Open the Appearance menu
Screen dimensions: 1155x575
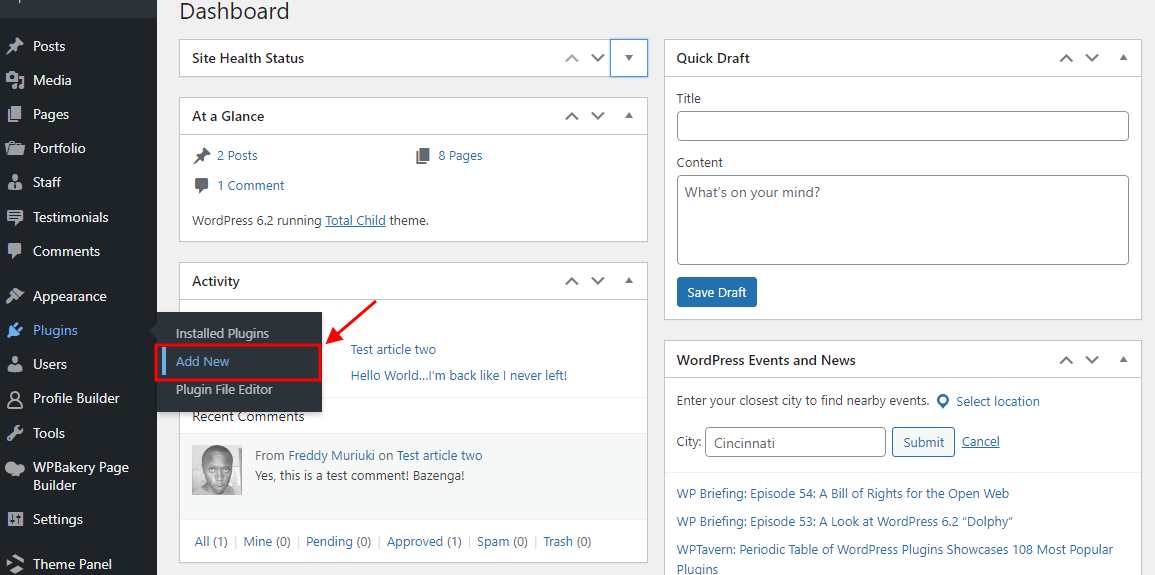pos(69,296)
